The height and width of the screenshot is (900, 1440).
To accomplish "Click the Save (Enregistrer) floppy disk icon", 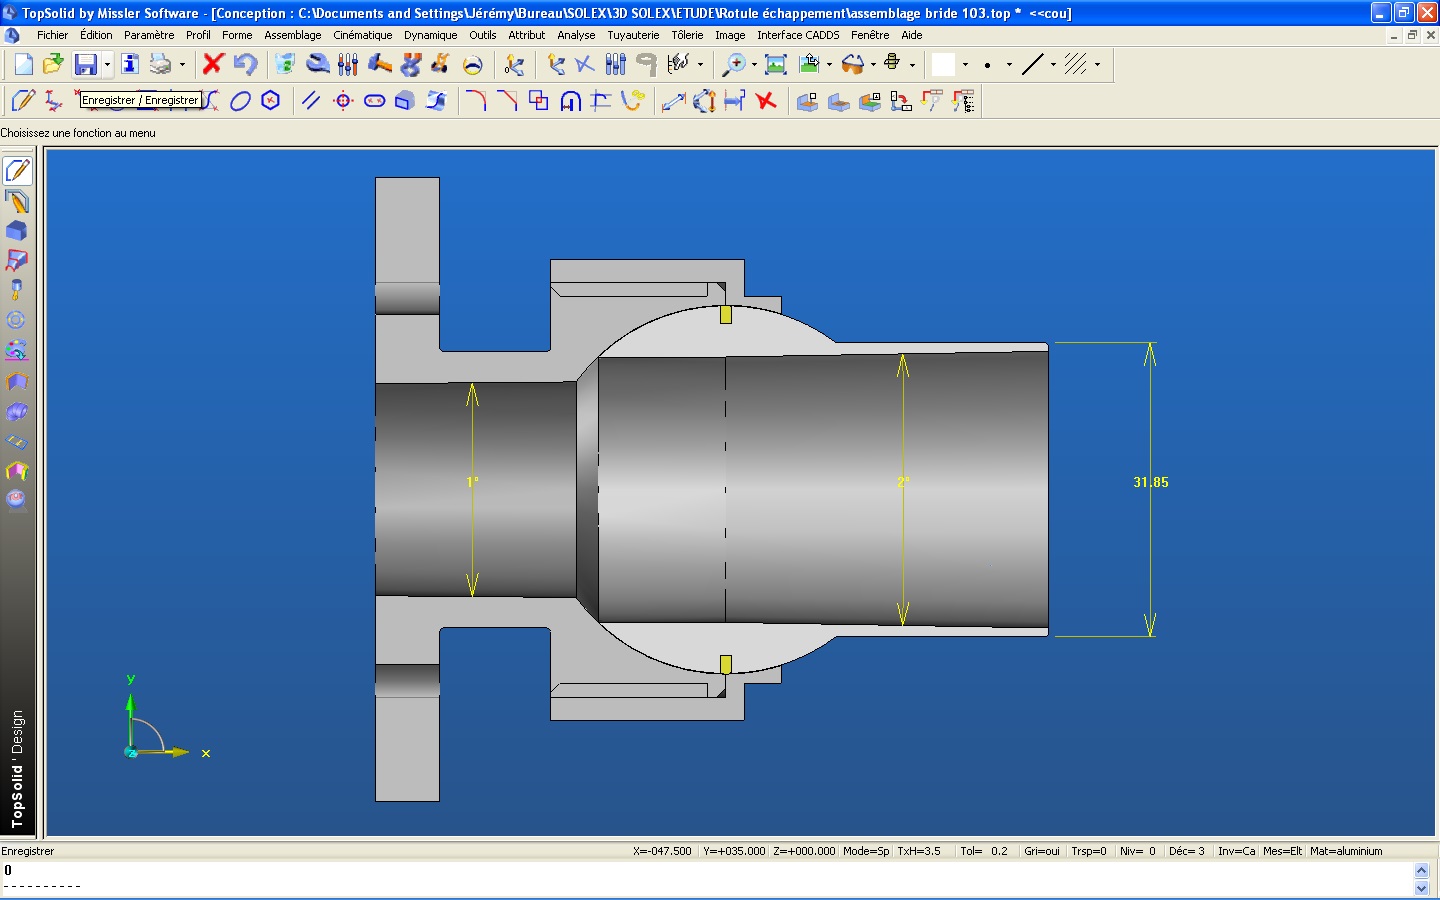I will pos(86,65).
